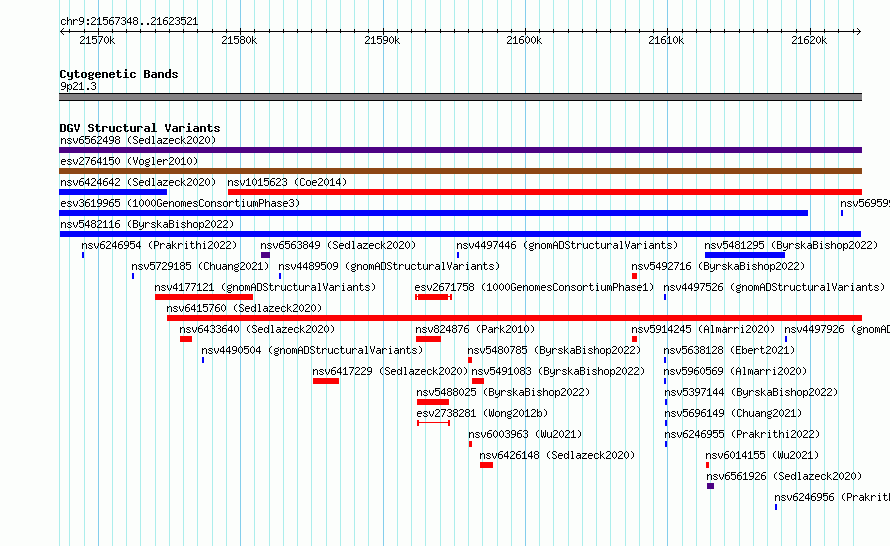This screenshot has height=546, width=890.
Task: Open nsv6561926 (Sedlazeck2020) label
Action: coord(784,476)
